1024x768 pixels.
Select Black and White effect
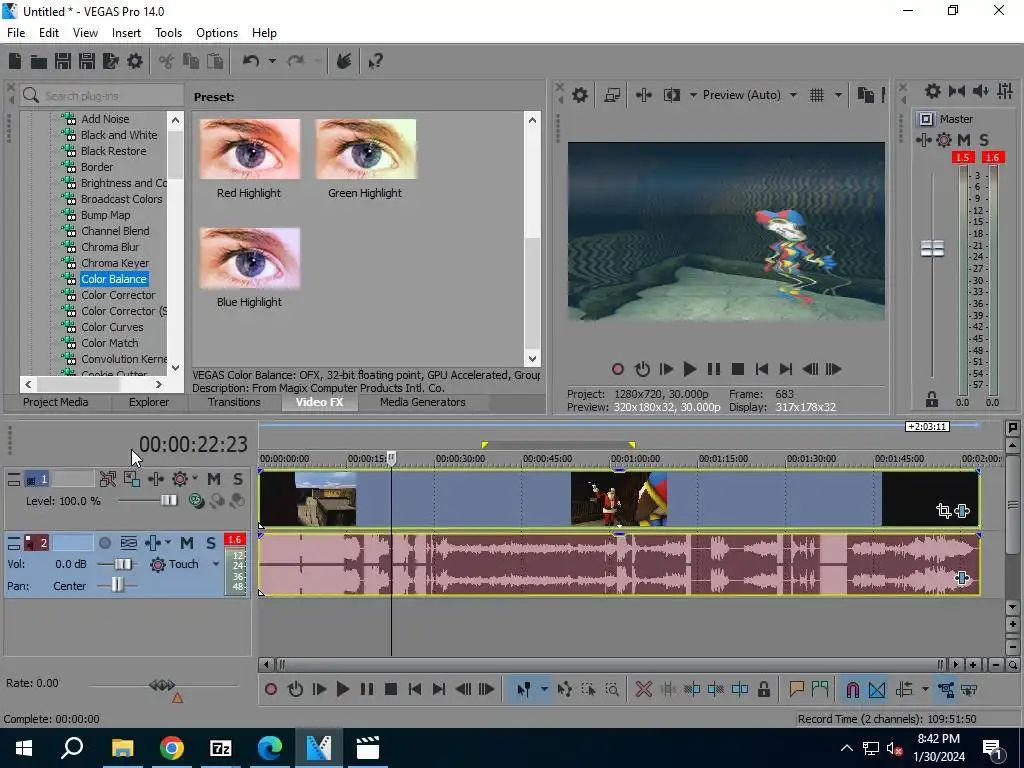click(119, 135)
